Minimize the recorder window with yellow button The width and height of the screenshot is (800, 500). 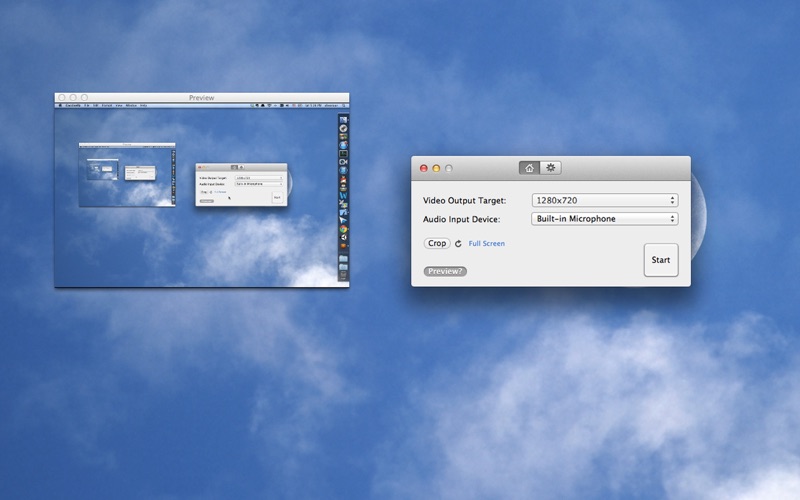436,168
